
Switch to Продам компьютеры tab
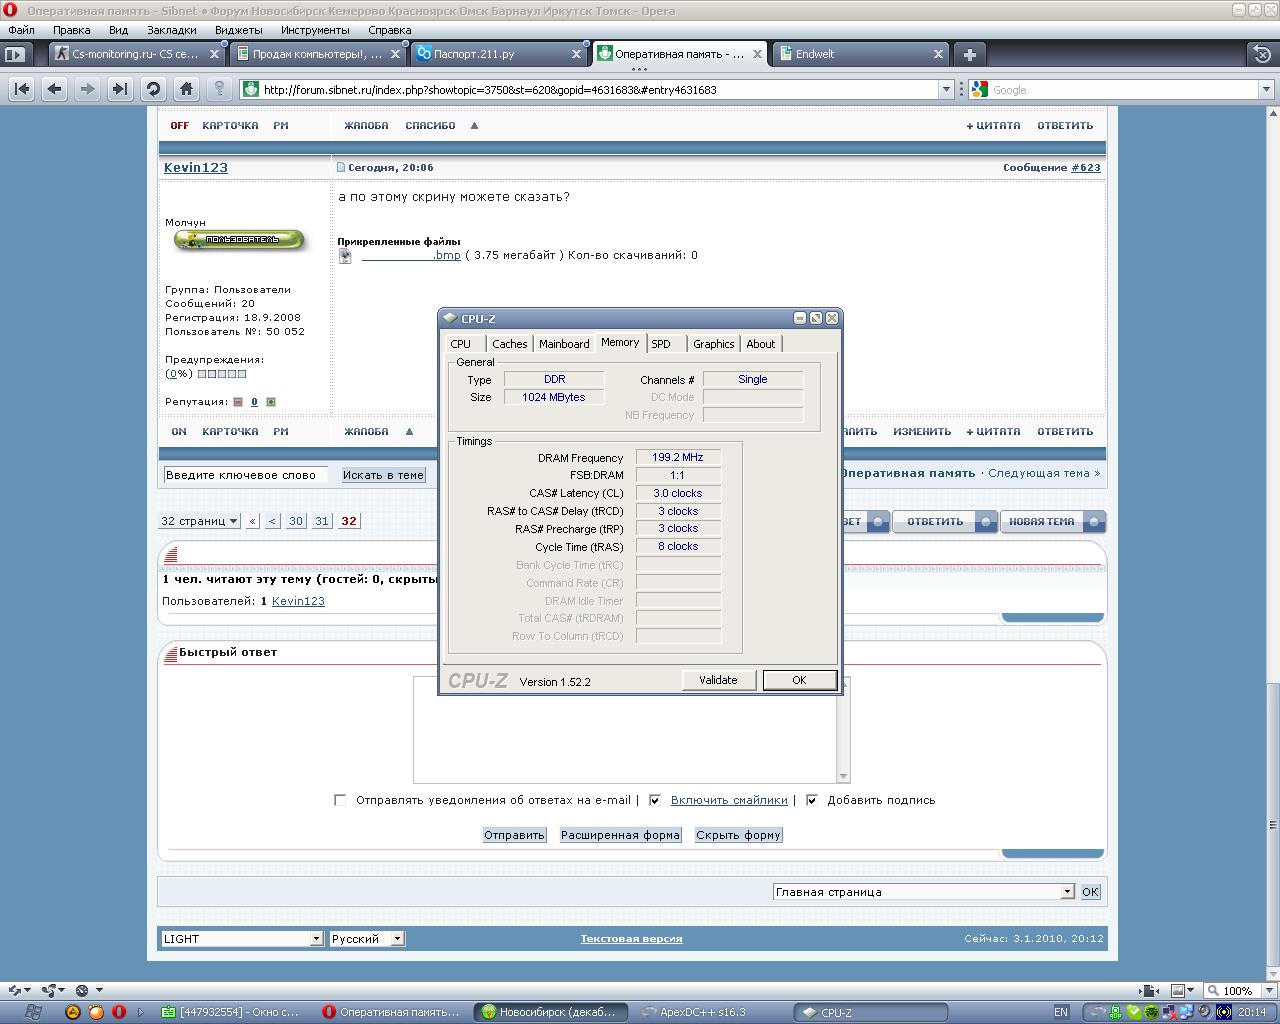point(320,54)
